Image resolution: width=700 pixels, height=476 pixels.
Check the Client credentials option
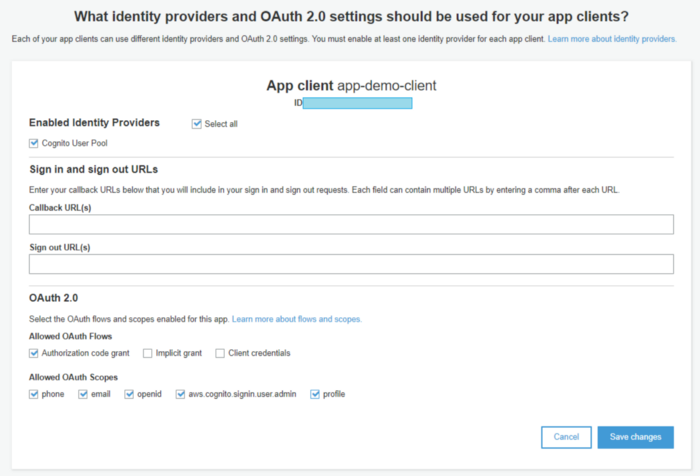click(220, 353)
